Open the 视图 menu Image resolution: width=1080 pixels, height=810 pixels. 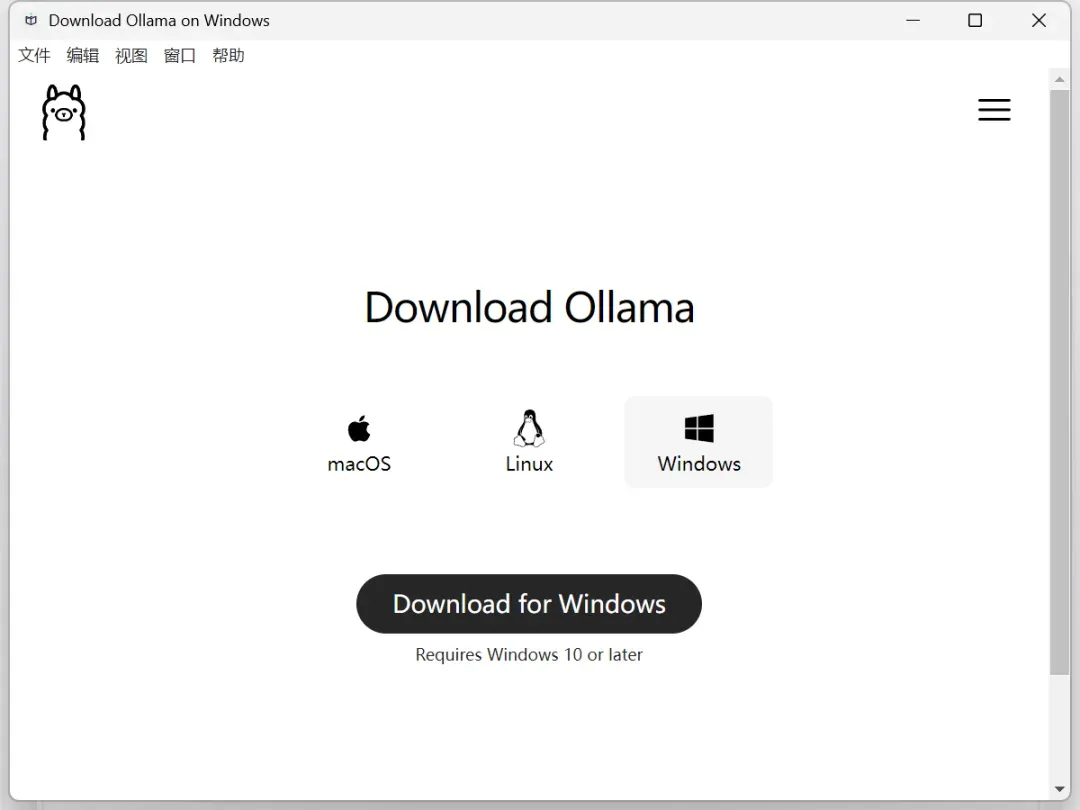click(x=131, y=55)
